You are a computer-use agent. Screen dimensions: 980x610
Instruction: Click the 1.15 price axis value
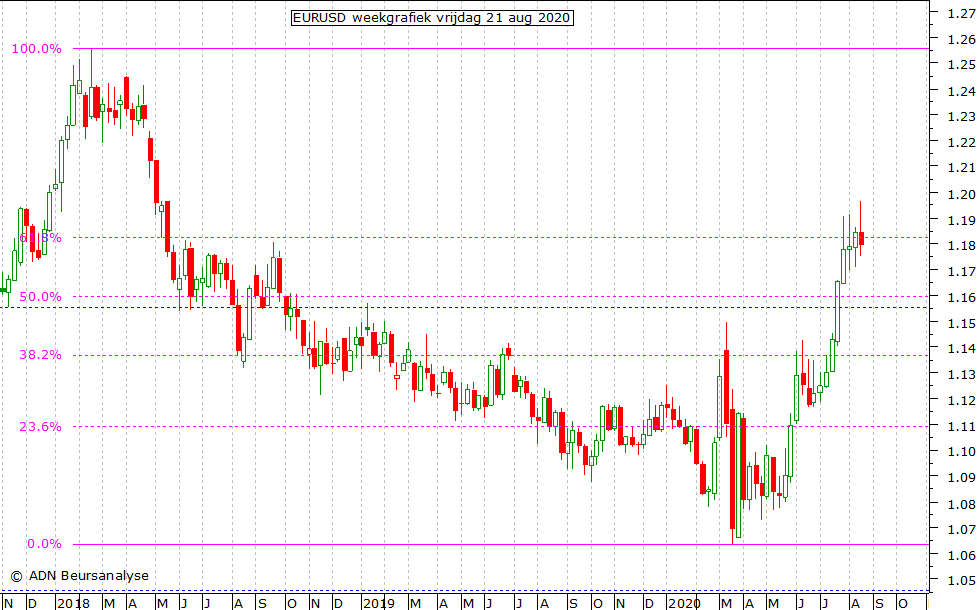pyautogui.click(x=961, y=323)
